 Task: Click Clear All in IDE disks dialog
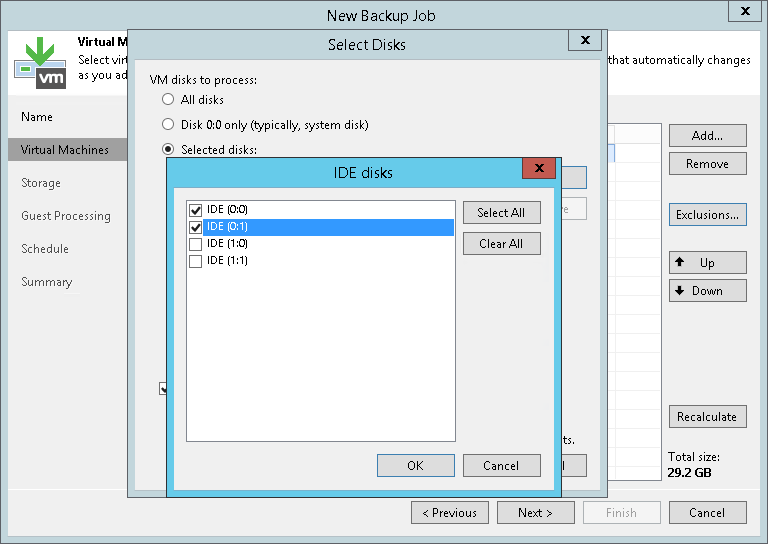tap(502, 243)
